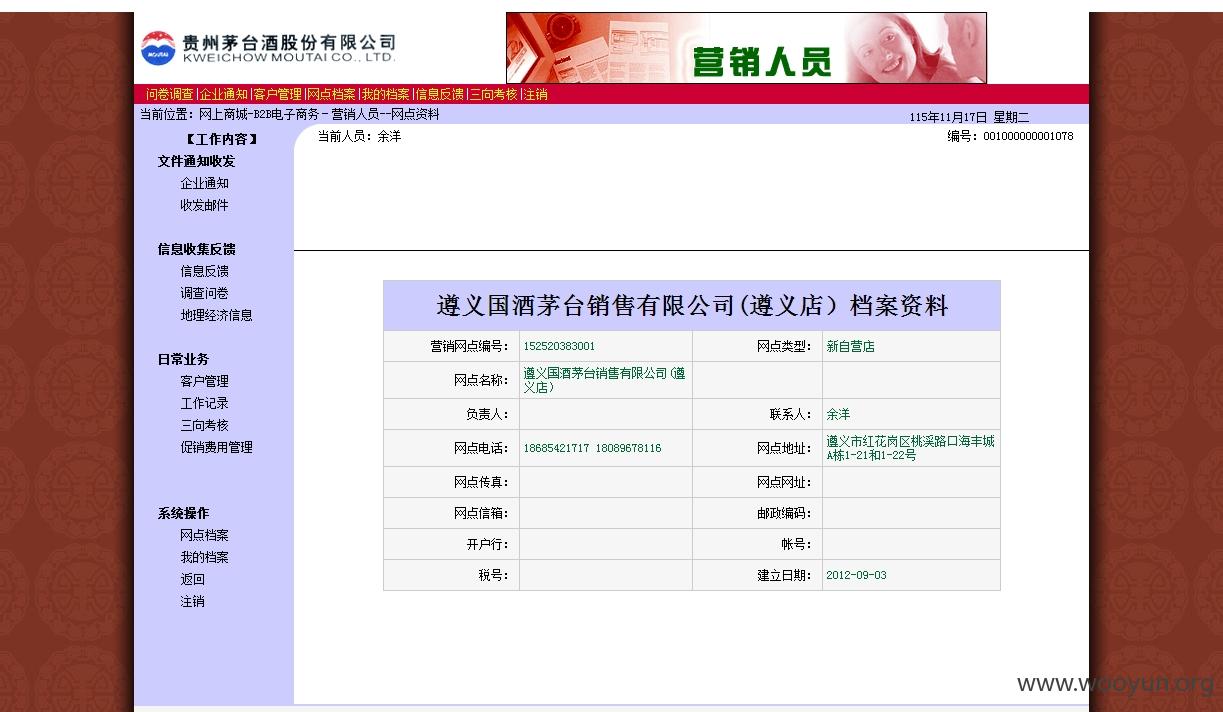
Task: Click the Kweichow Moutai company logo
Action: point(268,47)
